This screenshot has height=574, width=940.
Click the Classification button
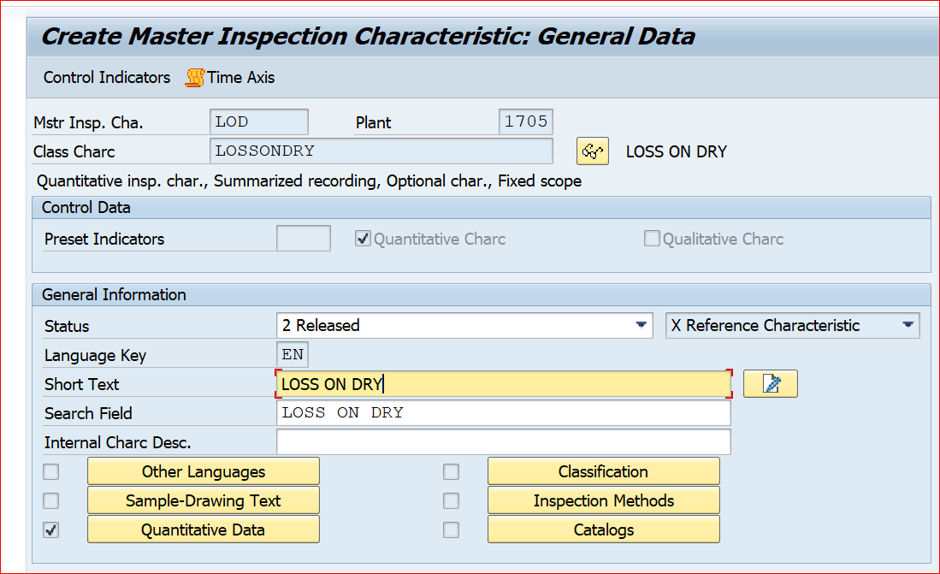pos(604,471)
